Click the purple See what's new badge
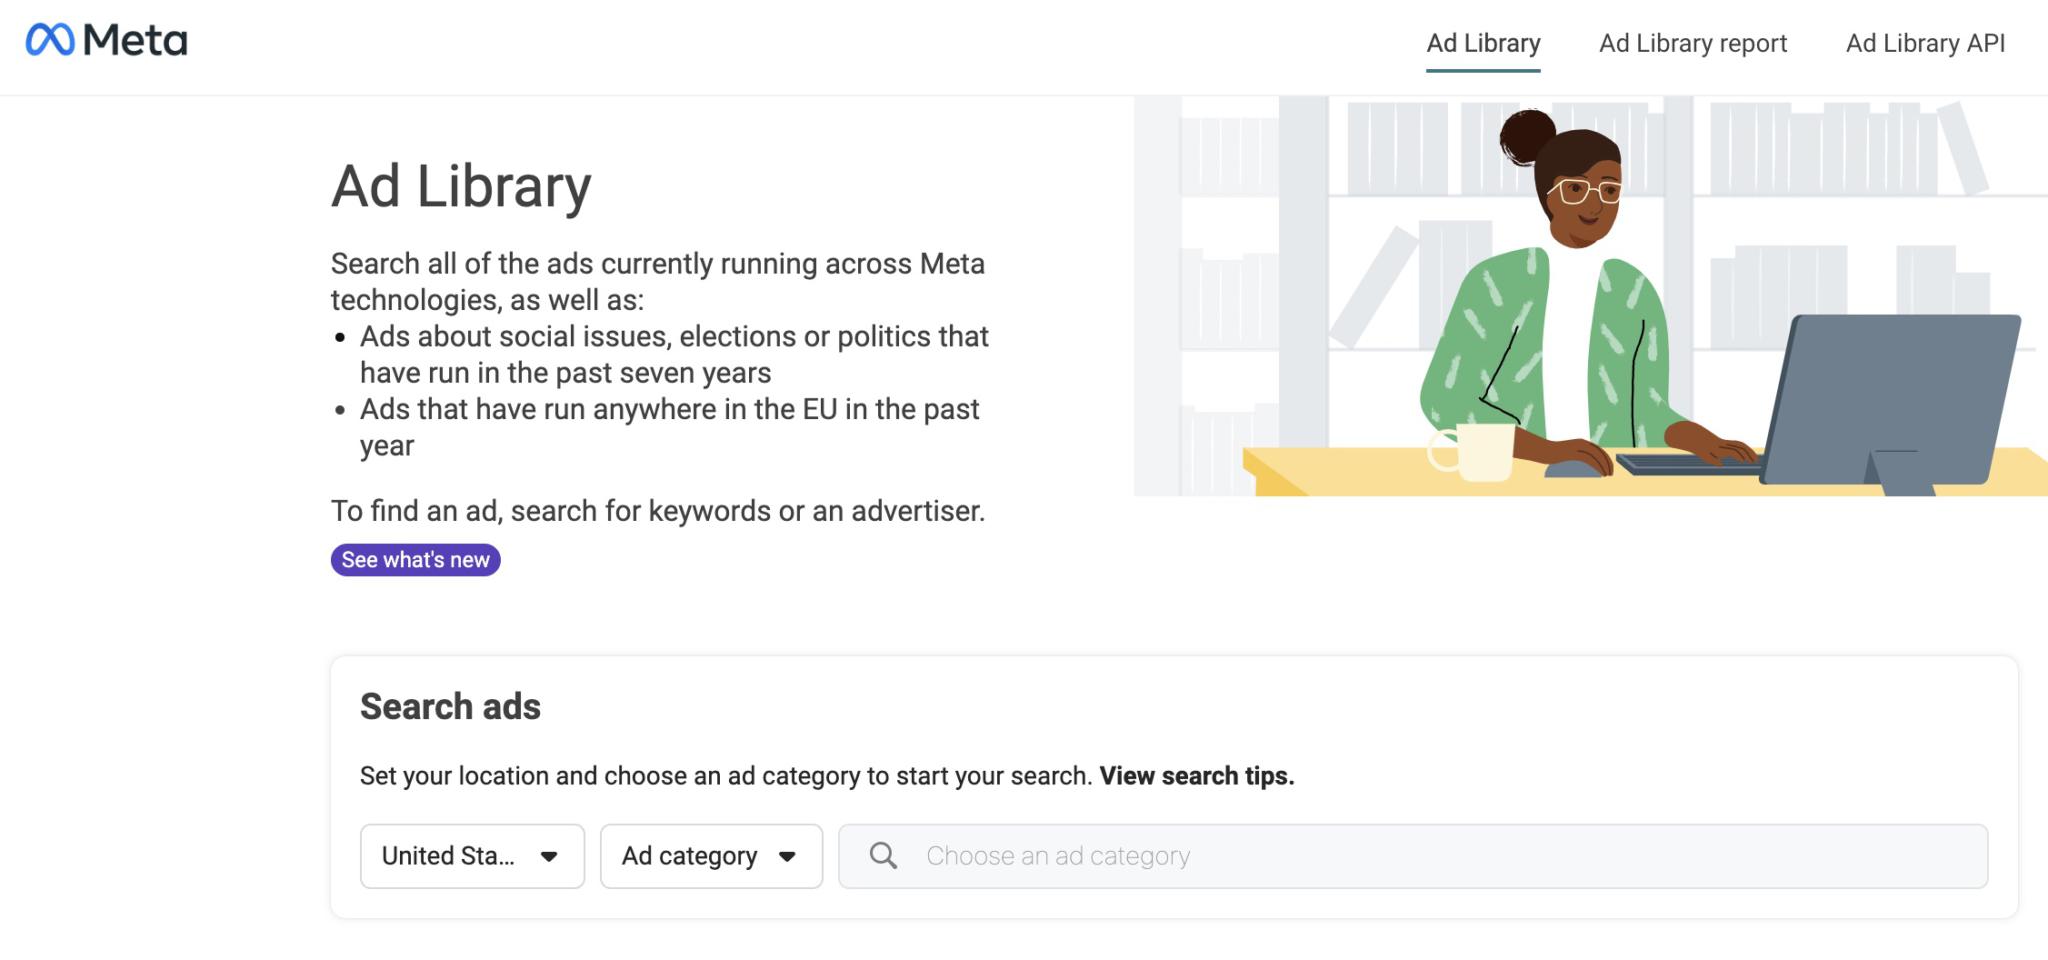This screenshot has width=2048, height=960. (x=415, y=560)
